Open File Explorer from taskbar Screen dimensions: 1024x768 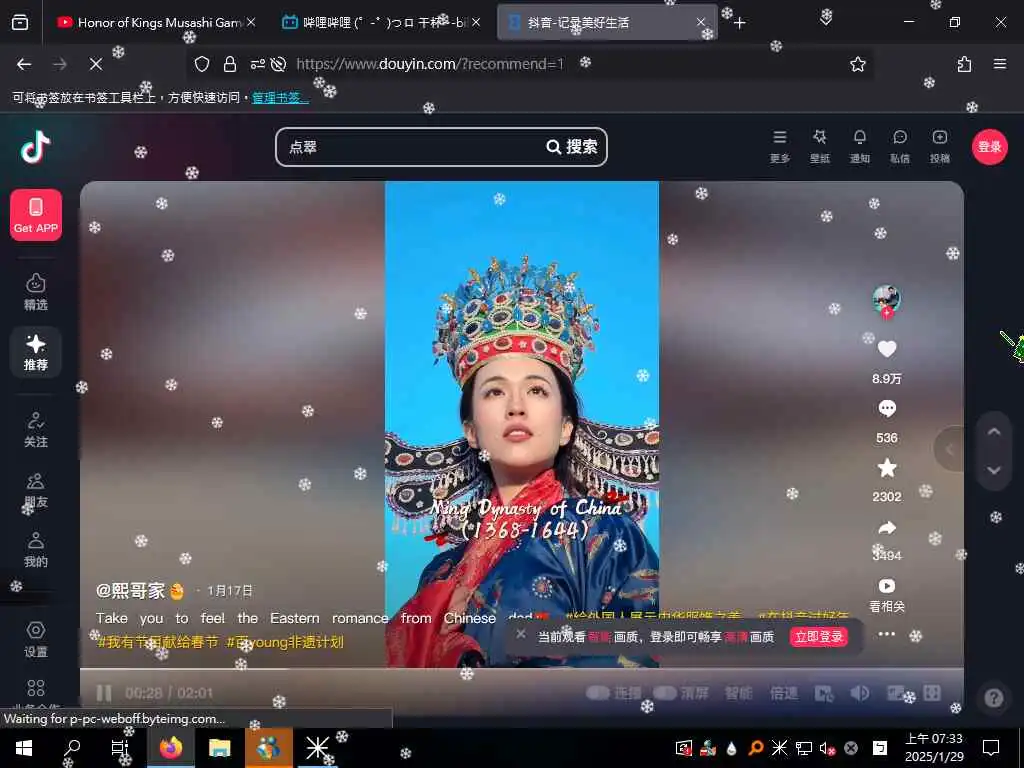(x=219, y=748)
